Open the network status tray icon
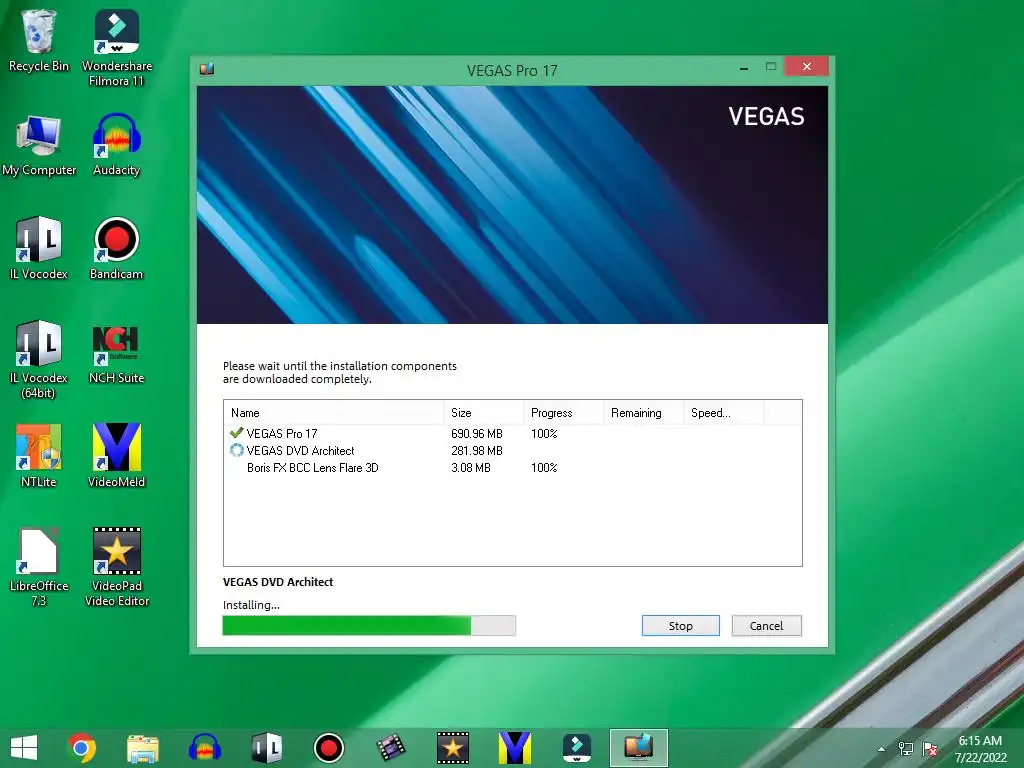 (906, 749)
